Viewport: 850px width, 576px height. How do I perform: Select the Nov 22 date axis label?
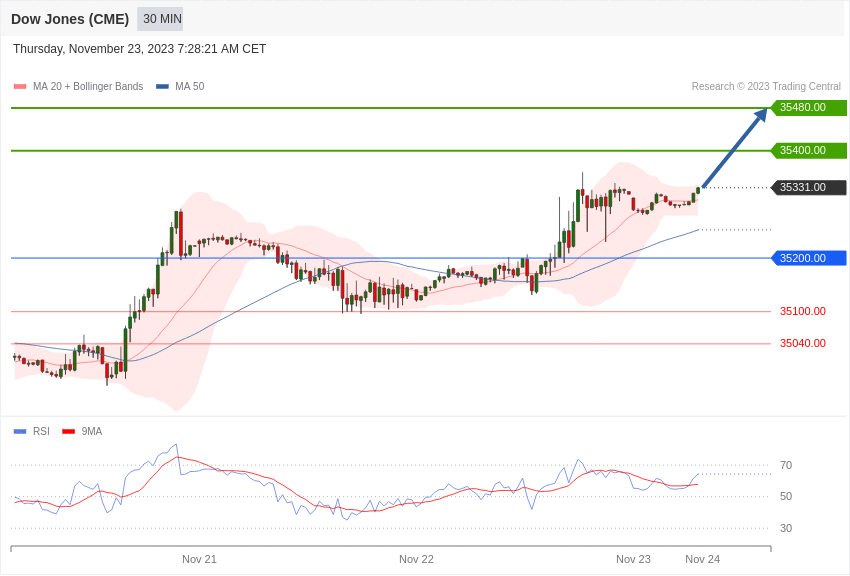point(416,559)
